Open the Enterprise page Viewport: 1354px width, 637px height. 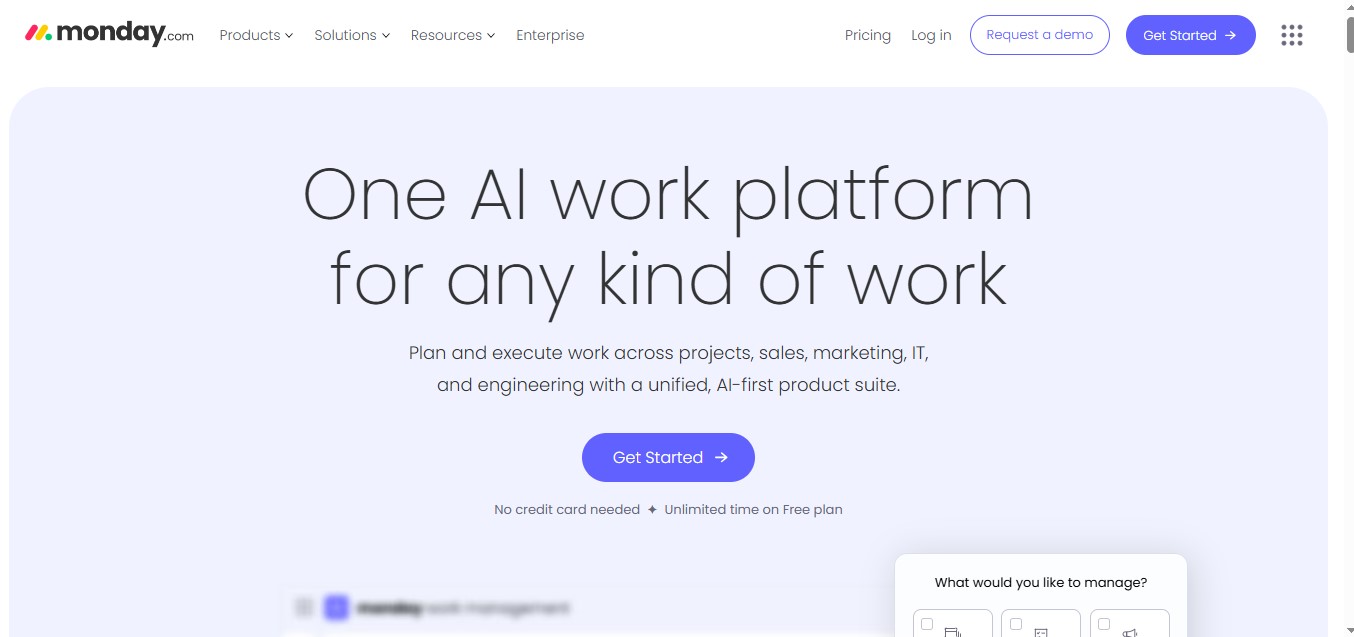pyautogui.click(x=550, y=35)
